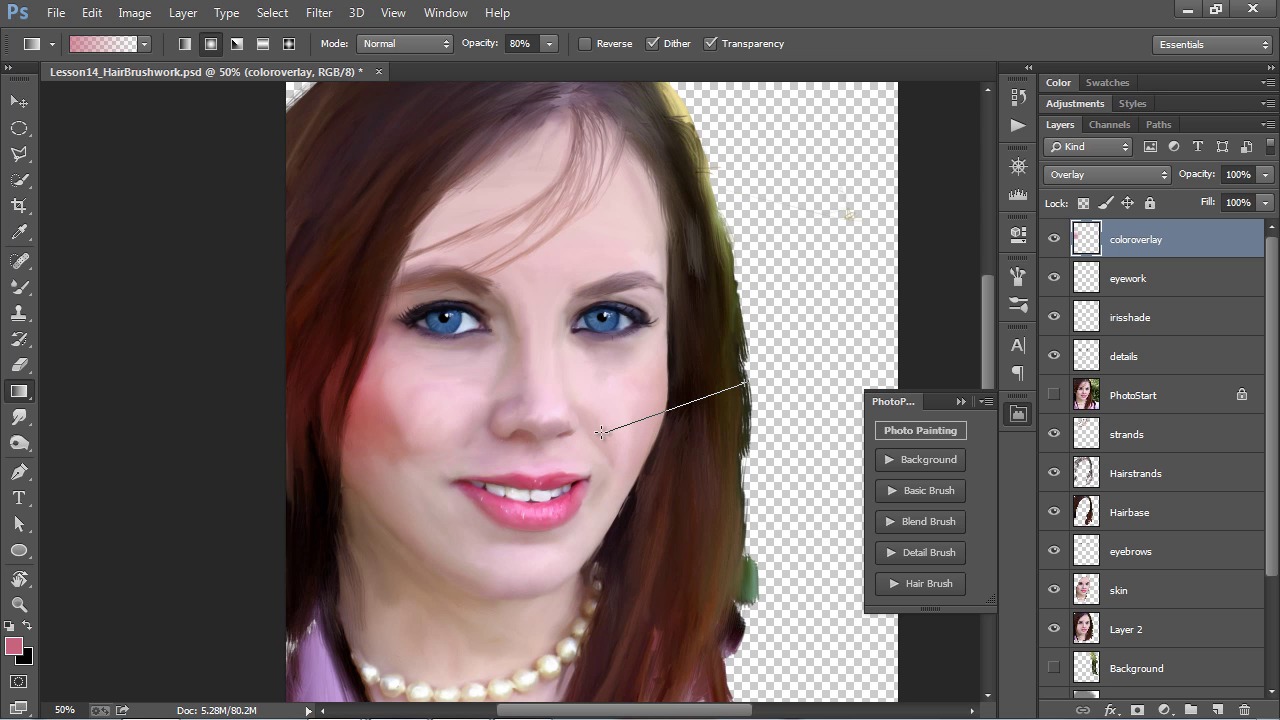This screenshot has height=720, width=1280.
Task: Choose the Eraser tool
Action: point(19,365)
